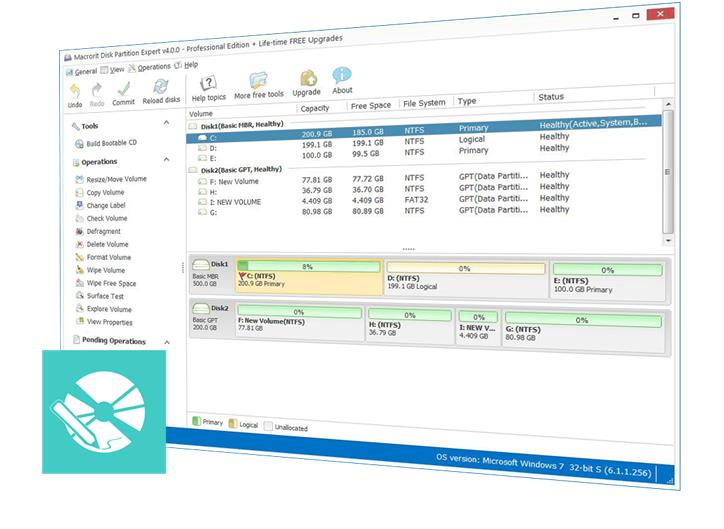Image resolution: width=724 pixels, height=529 pixels.
Task: Select H: (NTFS) 36.79 GB block
Action: point(409,325)
